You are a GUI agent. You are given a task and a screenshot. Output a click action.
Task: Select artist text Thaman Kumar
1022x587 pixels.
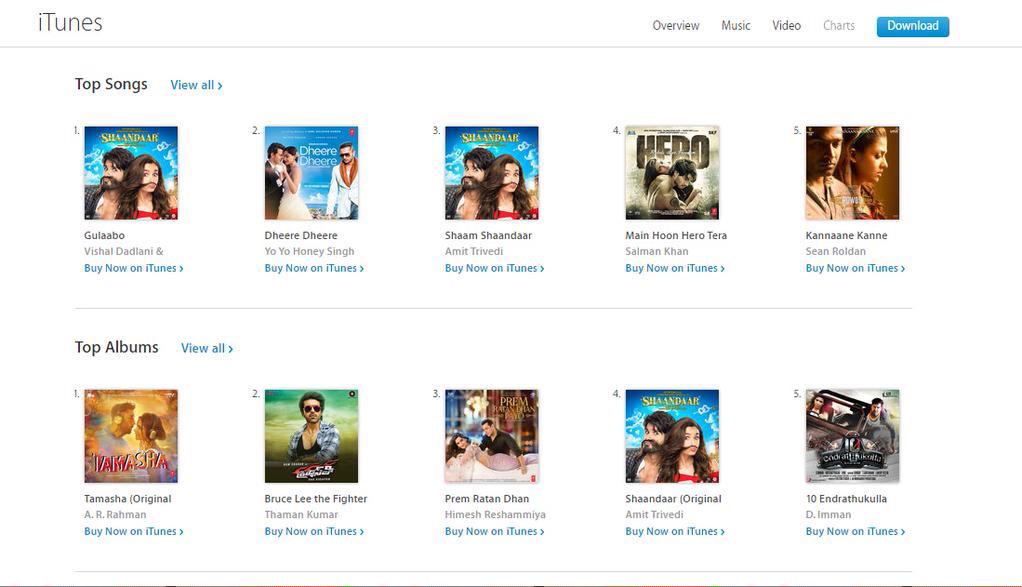301,515
